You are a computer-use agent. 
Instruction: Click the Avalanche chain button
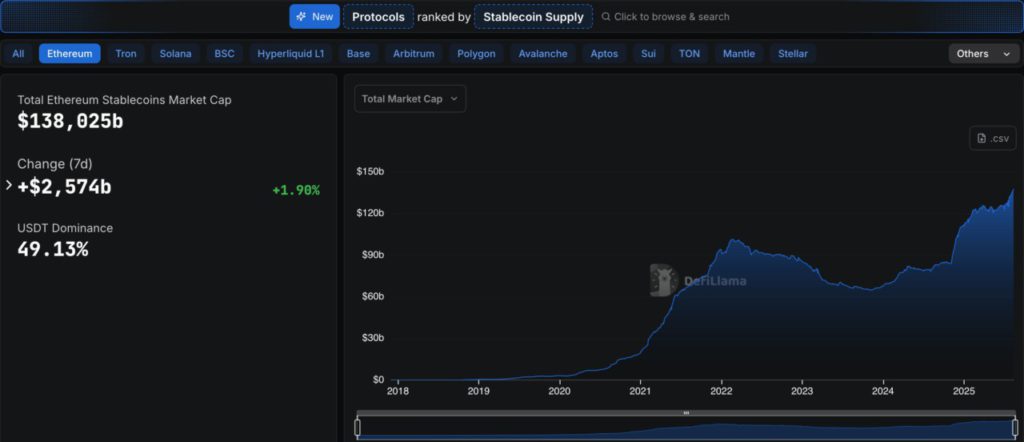pos(543,54)
